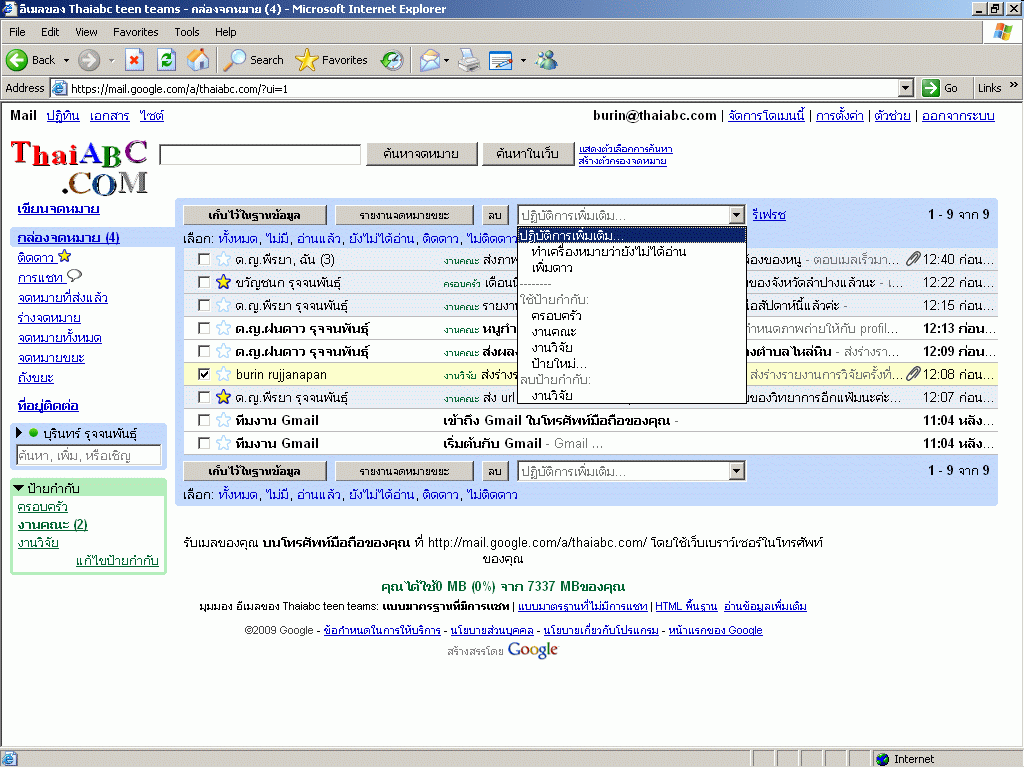Image resolution: width=1024 pixels, height=768 pixels.
Task: Expand the address bar URL dropdown arrow
Action: coord(906,88)
